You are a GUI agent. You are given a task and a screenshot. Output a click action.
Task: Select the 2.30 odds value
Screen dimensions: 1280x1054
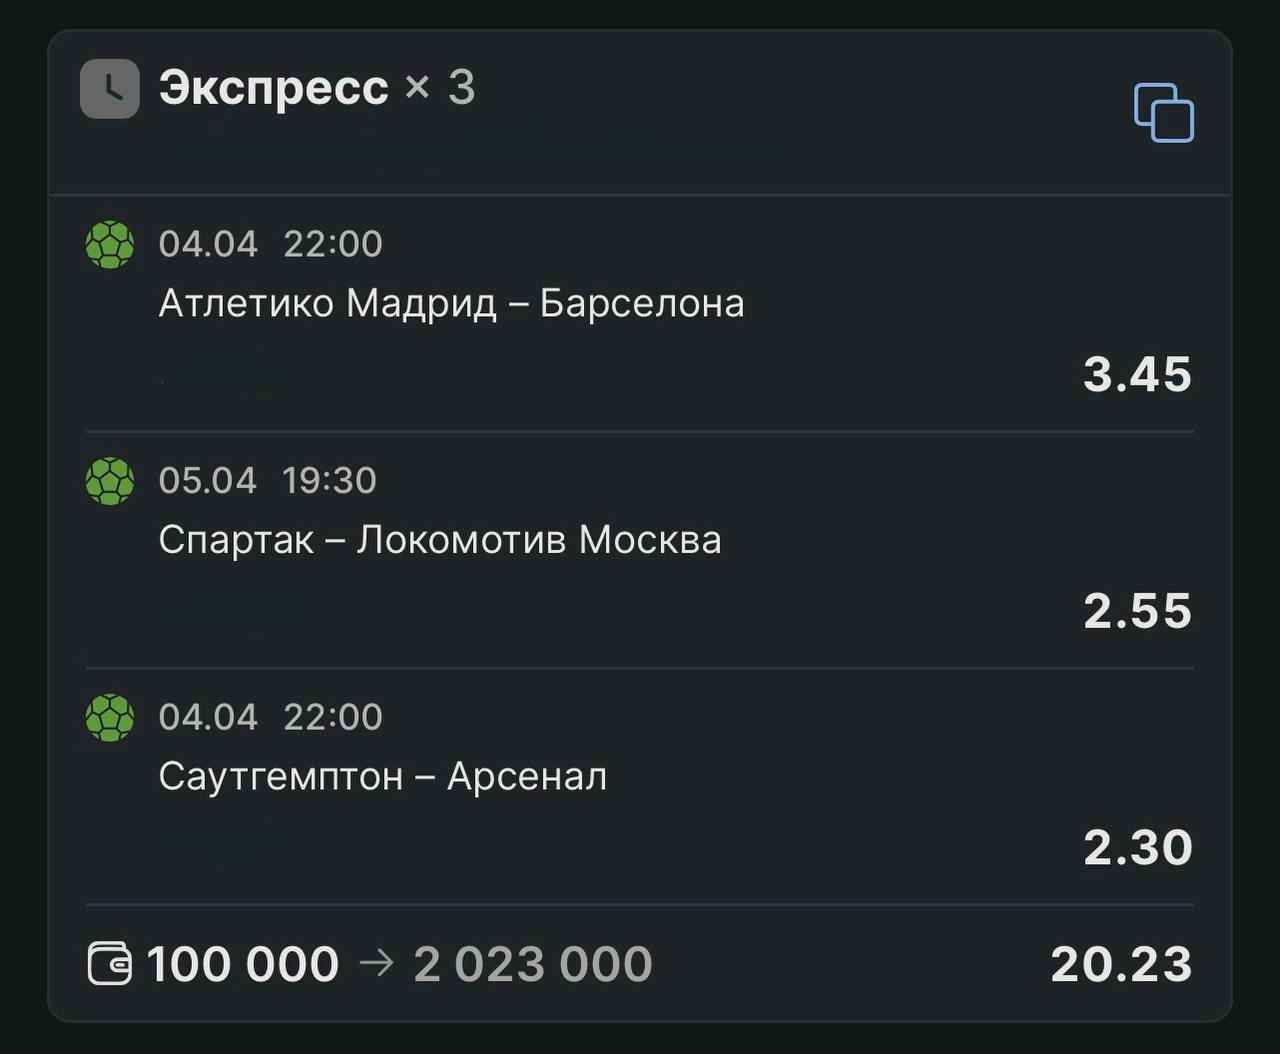click(1138, 847)
